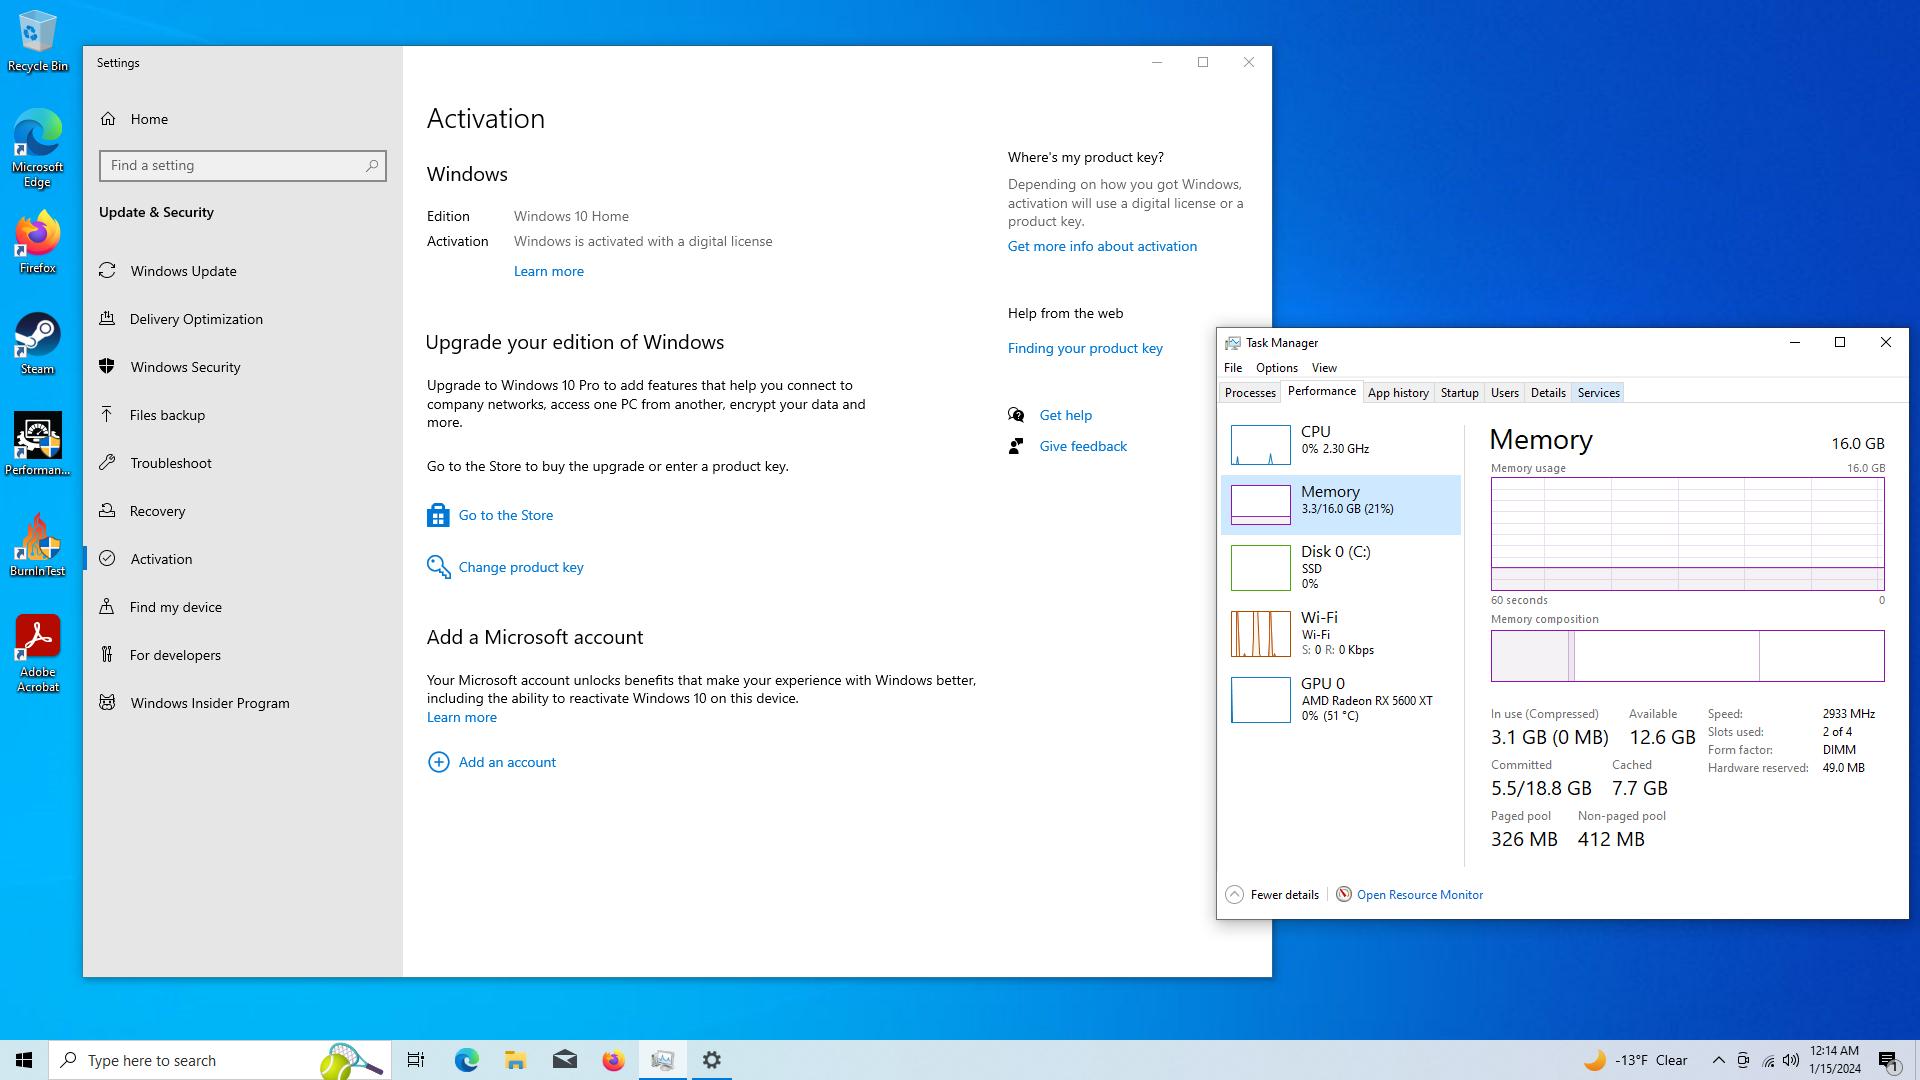Screen dimensions: 1920x1080
Task: Open Finding your product key link
Action: [1085, 348]
